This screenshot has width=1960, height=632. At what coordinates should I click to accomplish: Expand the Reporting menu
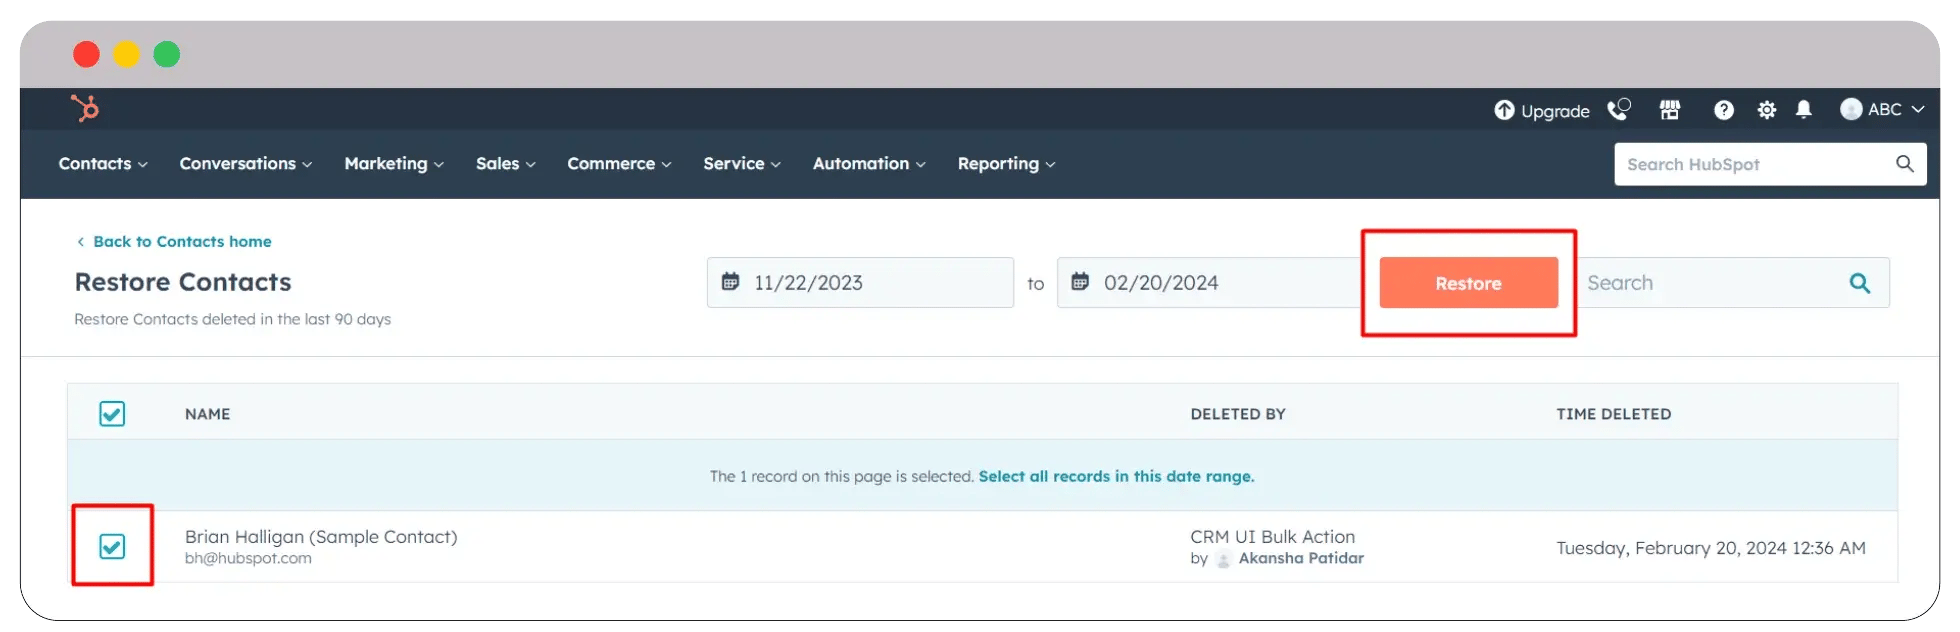click(1006, 164)
